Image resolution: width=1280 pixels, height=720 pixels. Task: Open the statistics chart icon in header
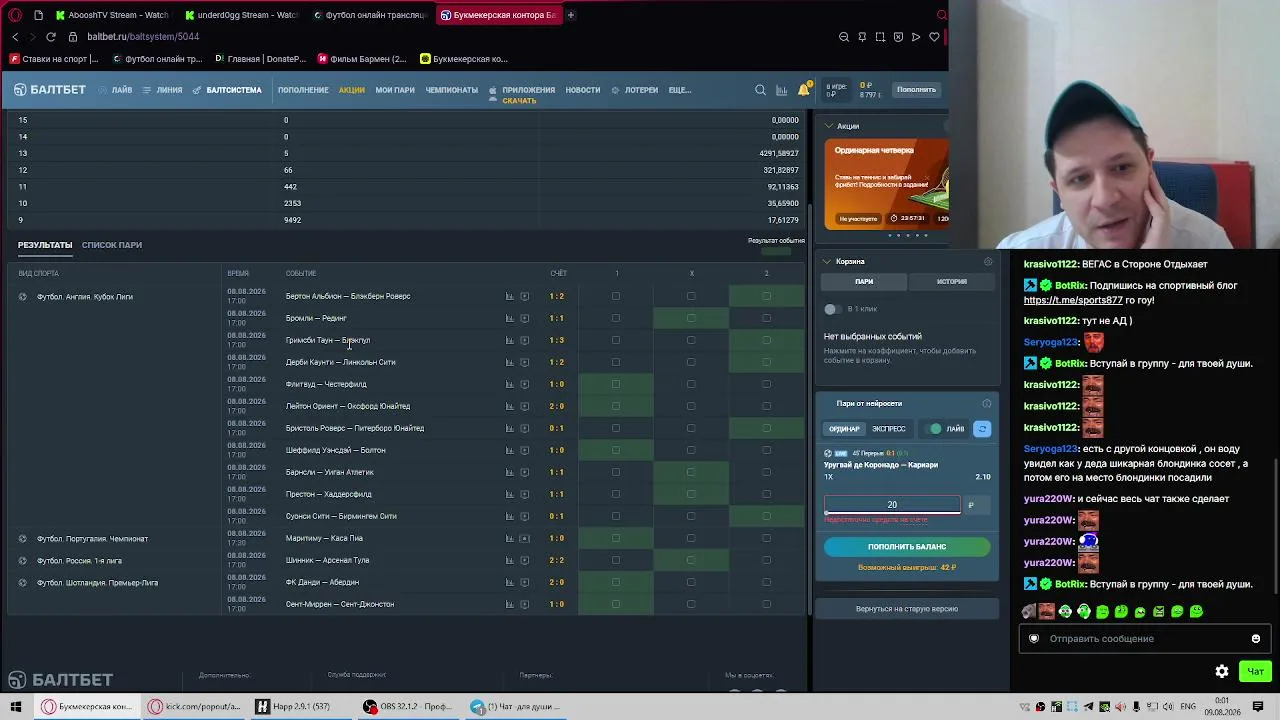[x=781, y=90]
